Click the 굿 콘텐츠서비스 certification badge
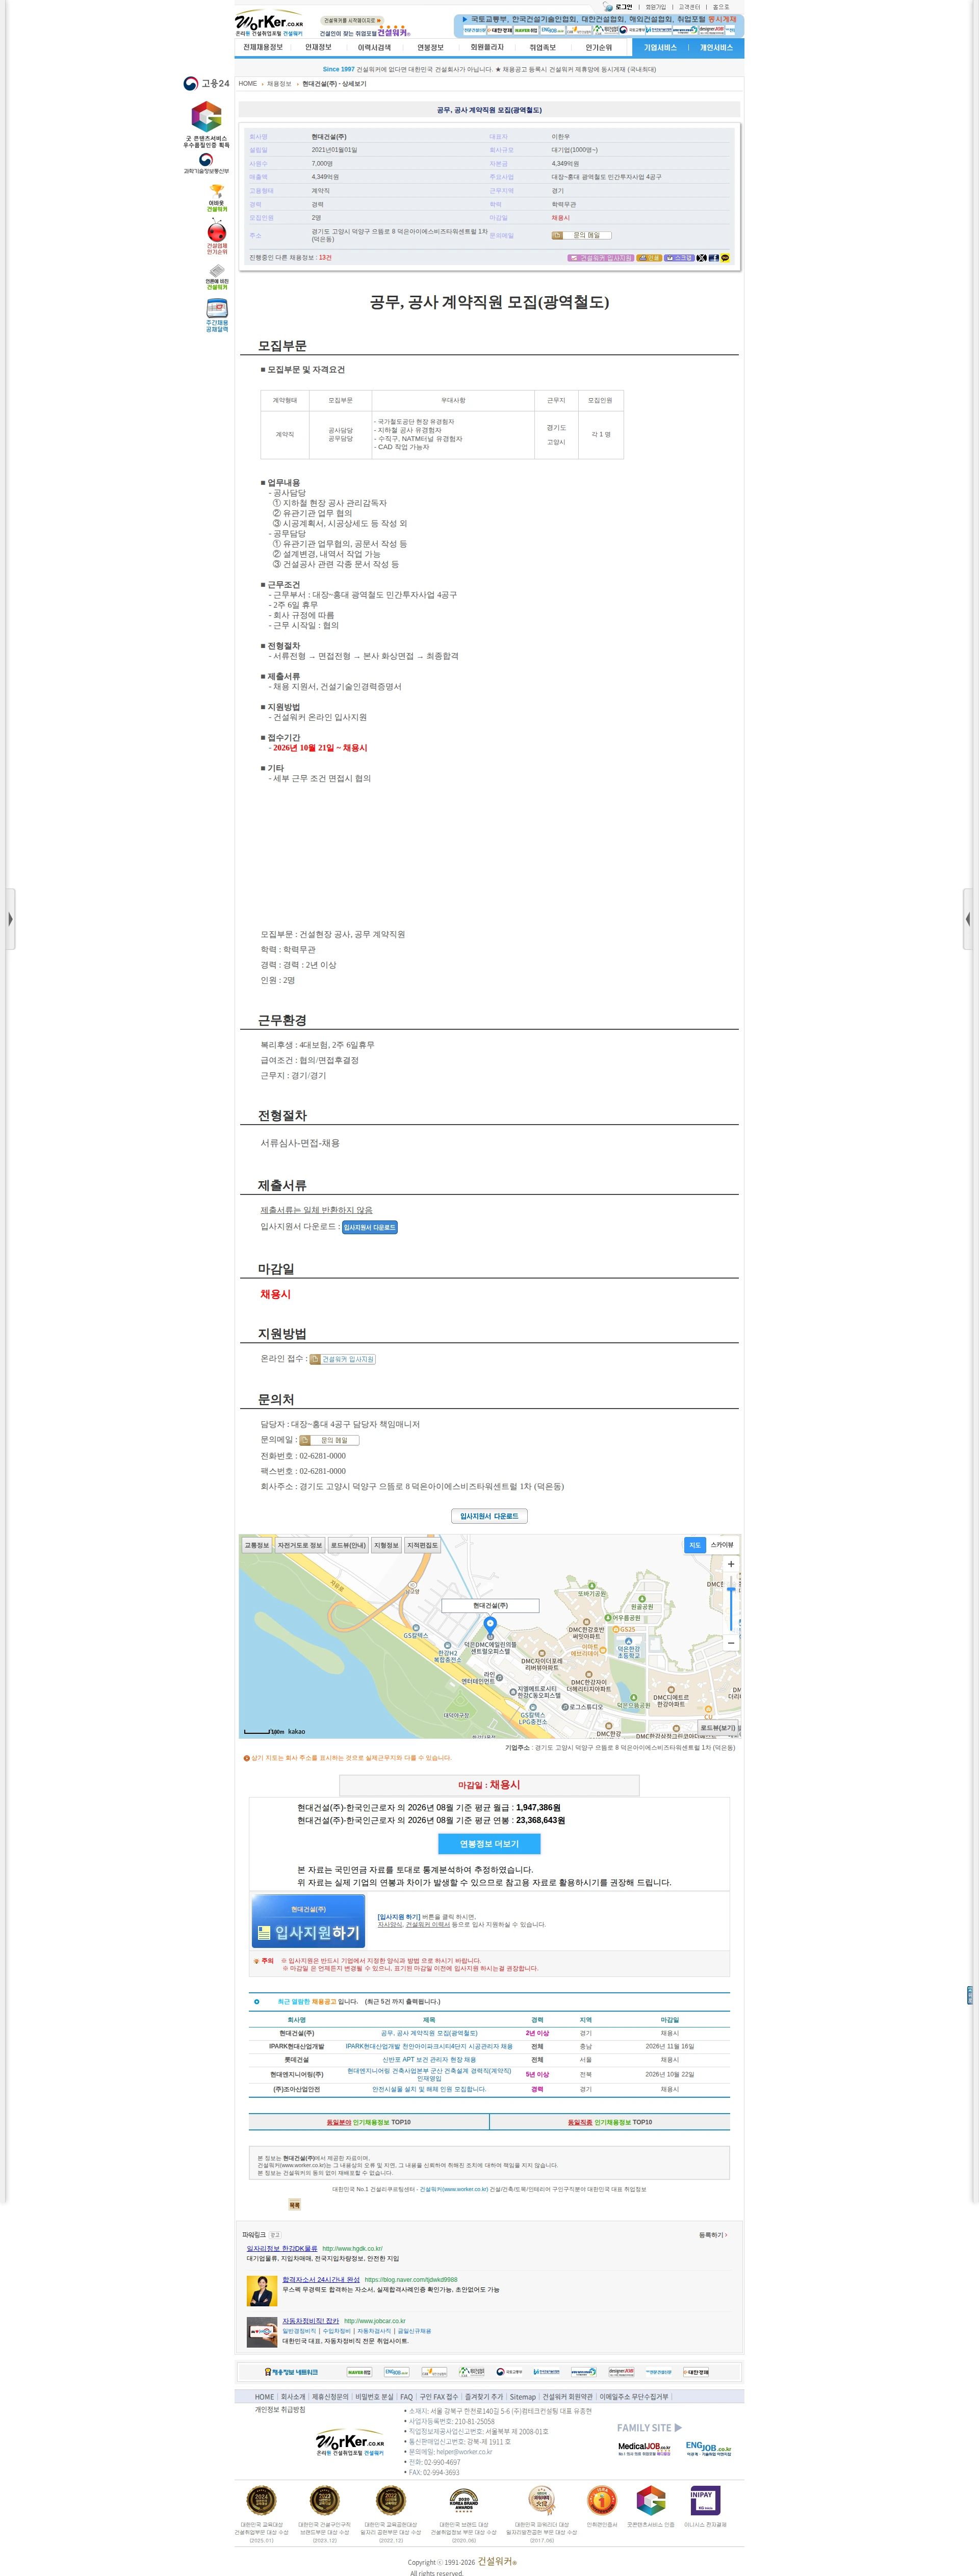This screenshot has width=979, height=2576. pyautogui.click(x=206, y=124)
